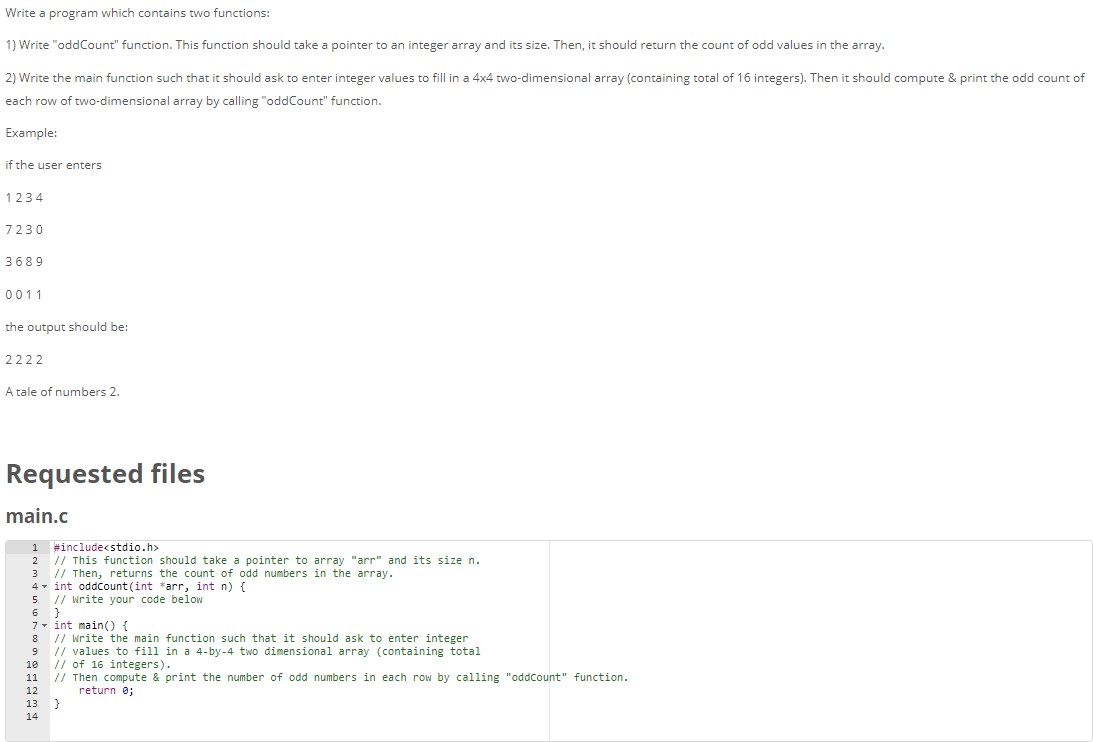Click the closing brace on line 13
Image resolution: width=1093 pixels, height=742 pixels.
[56, 703]
